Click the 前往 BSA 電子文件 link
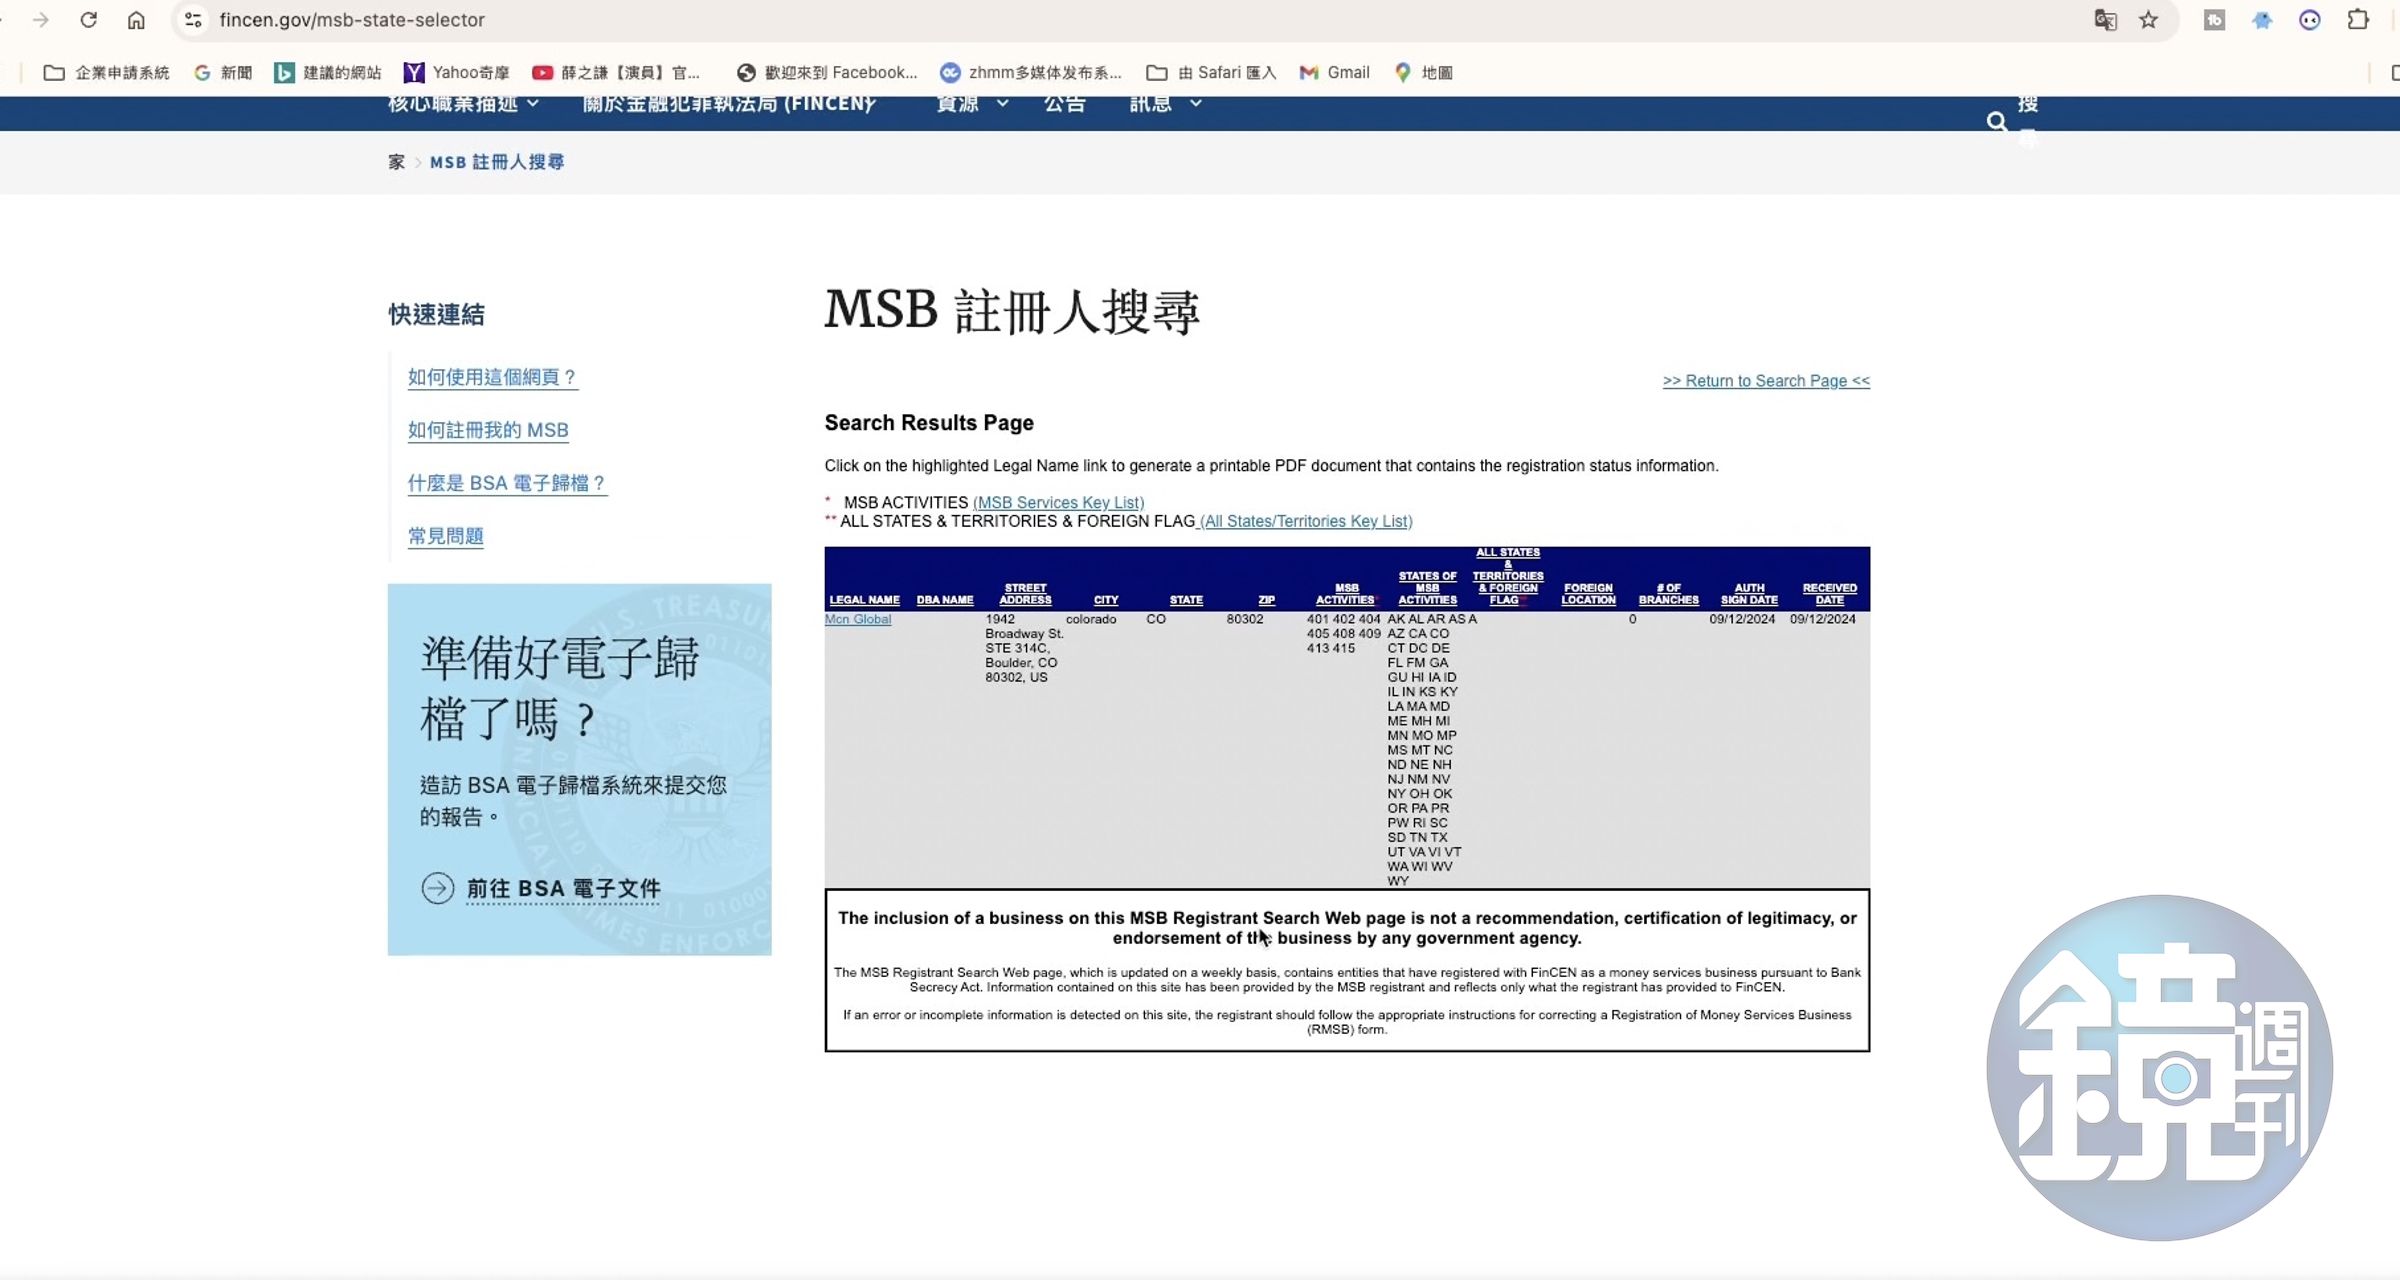Image resolution: width=2400 pixels, height=1280 pixels. pyautogui.click(x=563, y=888)
